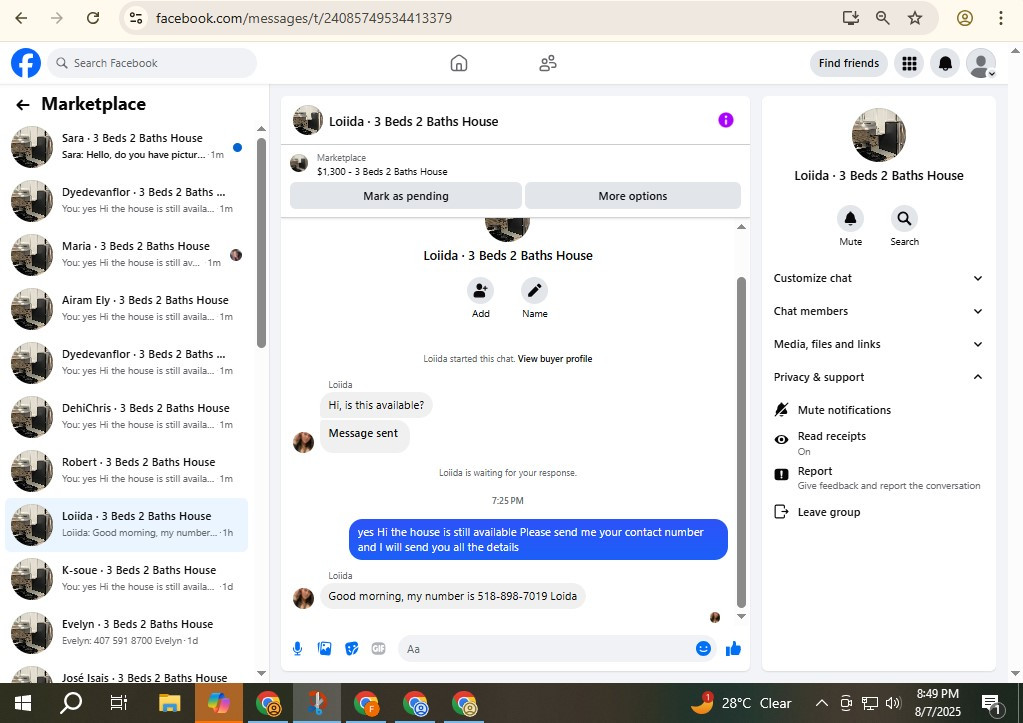Toggle Read receipts setting
Viewport: 1023px width, 723px height.
[x=876, y=442]
